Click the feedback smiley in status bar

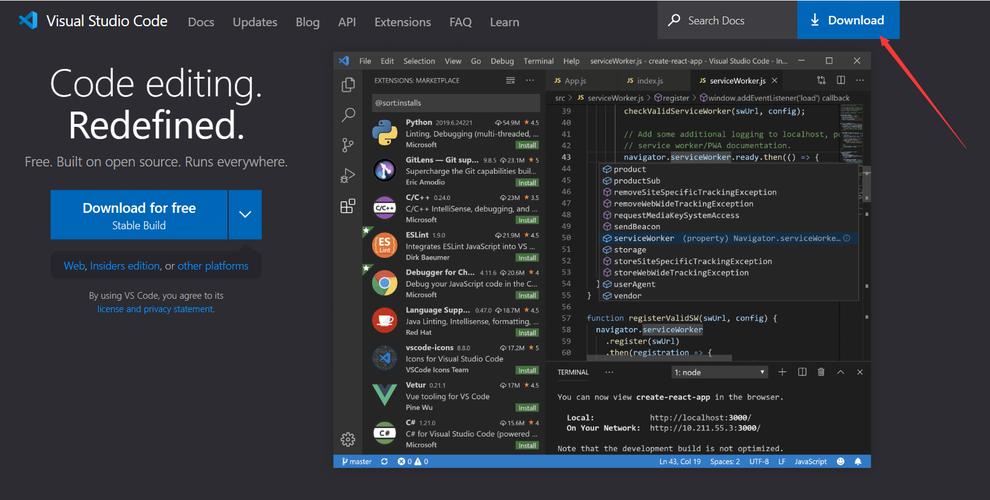coord(840,461)
